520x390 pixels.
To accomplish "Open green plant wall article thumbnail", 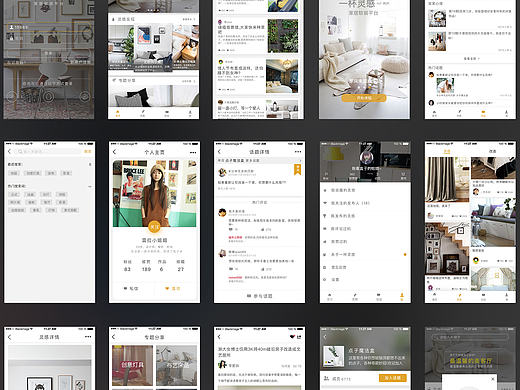I will [283, 36].
